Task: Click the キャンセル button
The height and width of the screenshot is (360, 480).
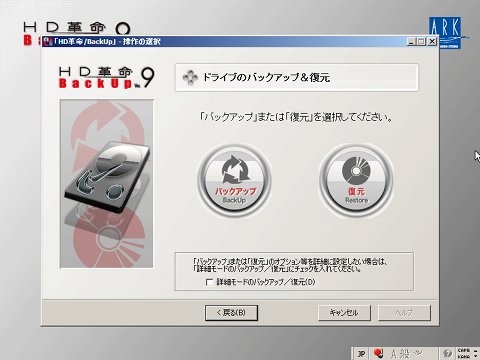Action: 344,313
